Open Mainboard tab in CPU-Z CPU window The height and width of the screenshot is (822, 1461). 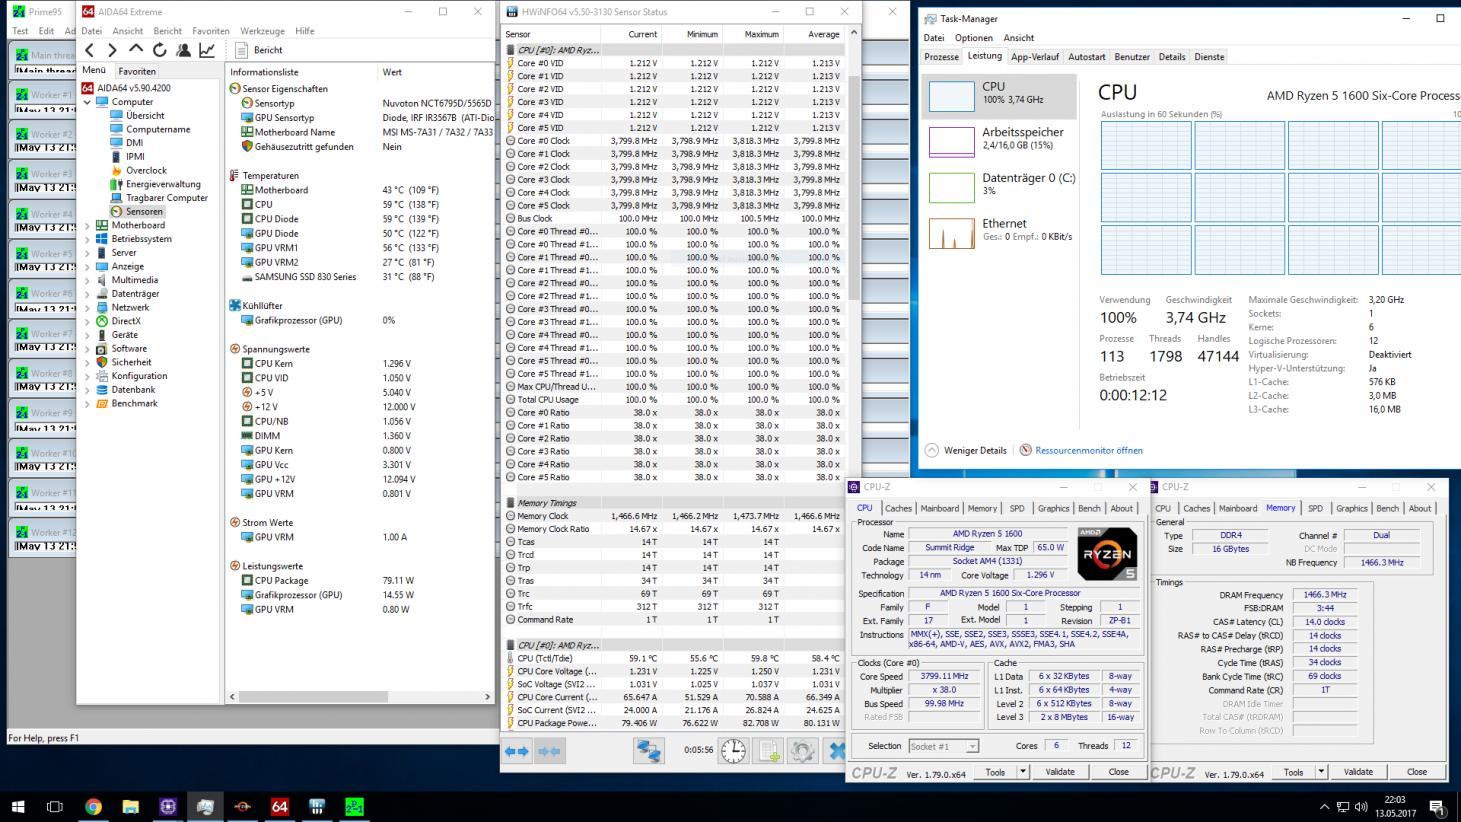point(939,508)
